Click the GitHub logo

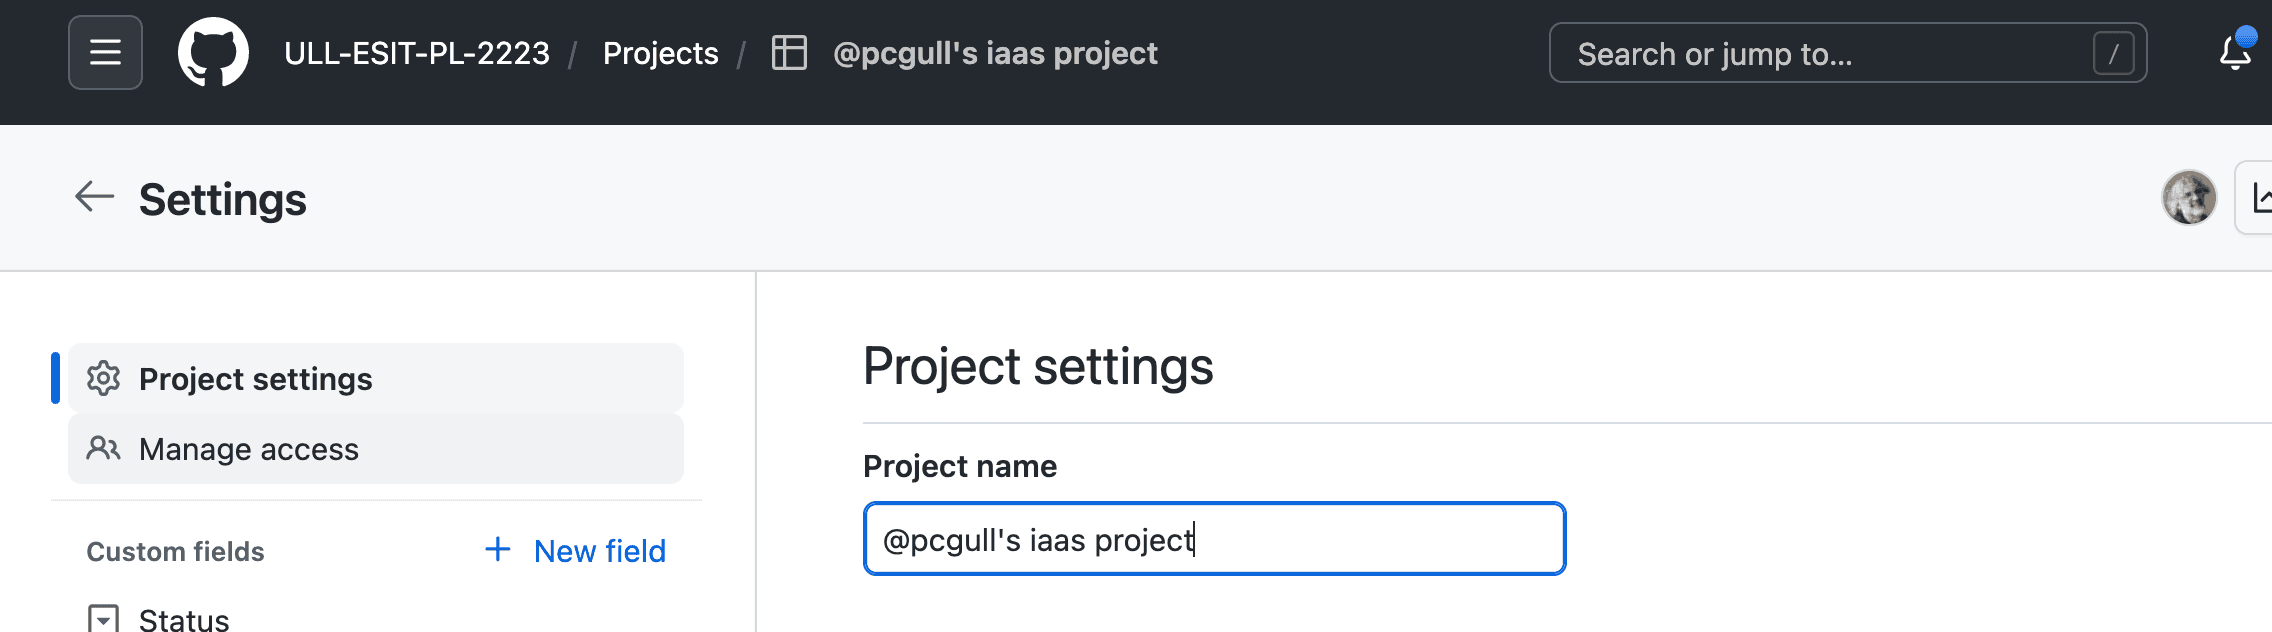213,53
